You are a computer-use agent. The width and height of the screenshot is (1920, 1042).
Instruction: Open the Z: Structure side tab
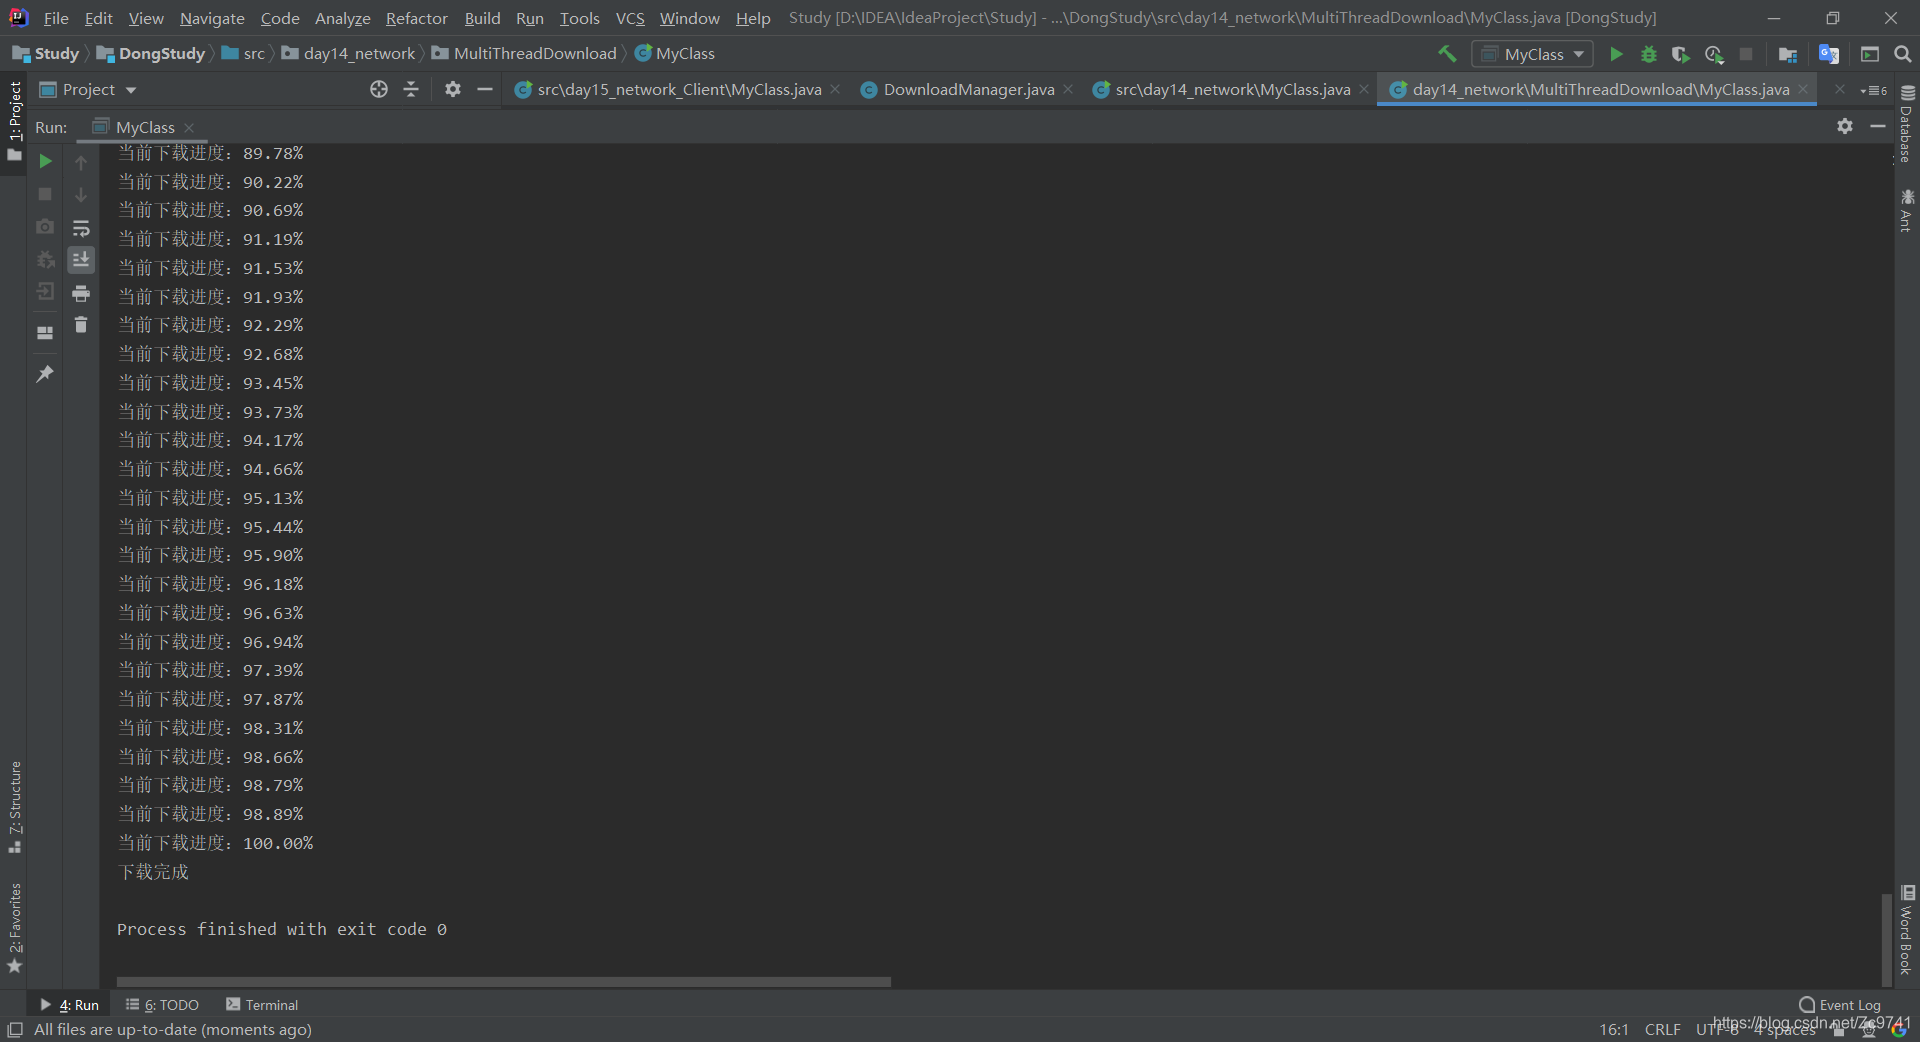pyautogui.click(x=14, y=806)
